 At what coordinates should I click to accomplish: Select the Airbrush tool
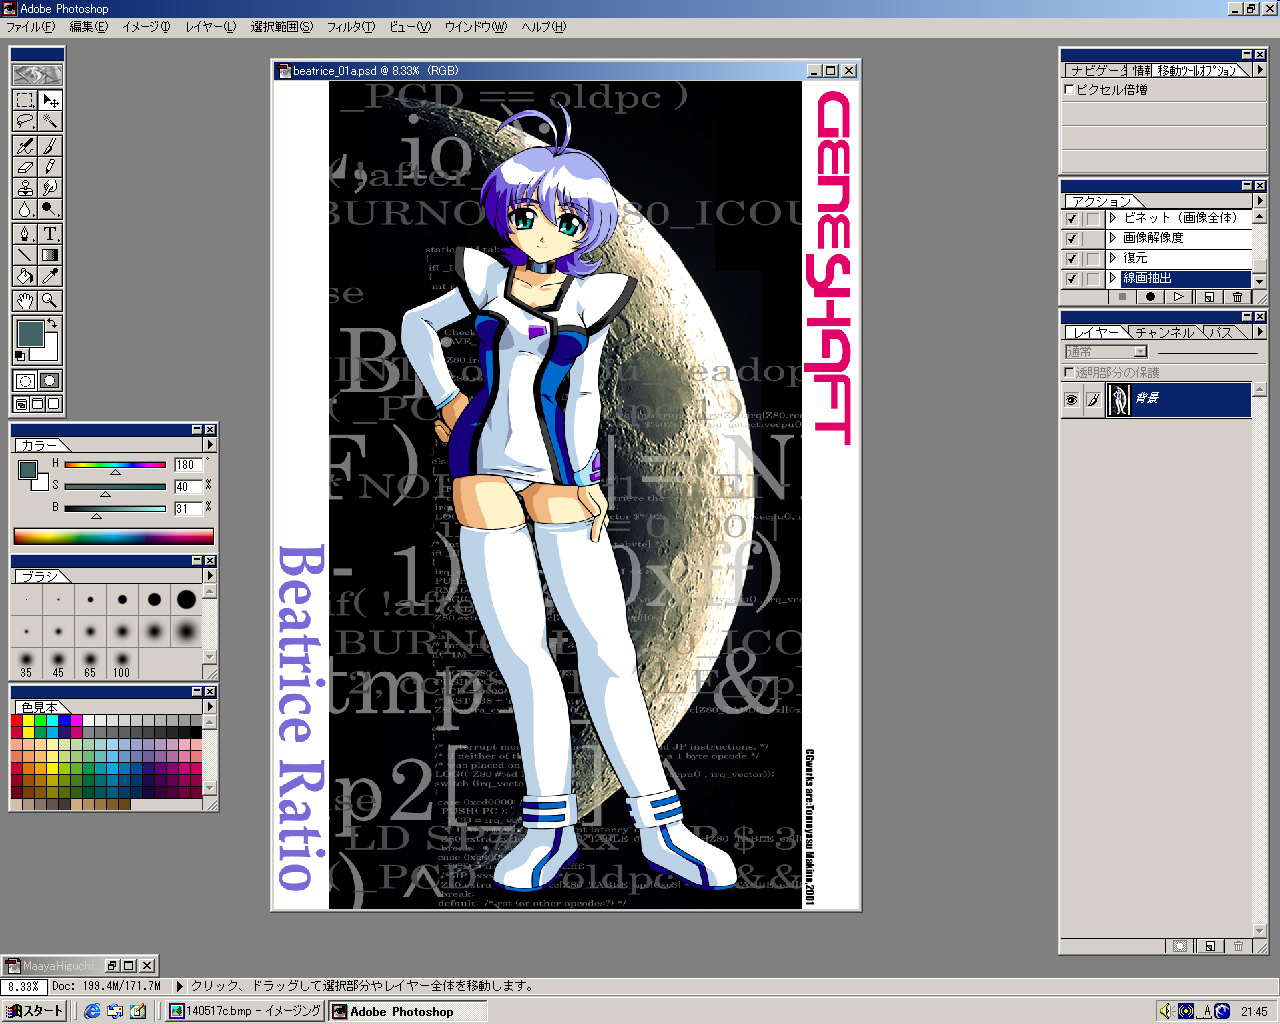tap(25, 146)
